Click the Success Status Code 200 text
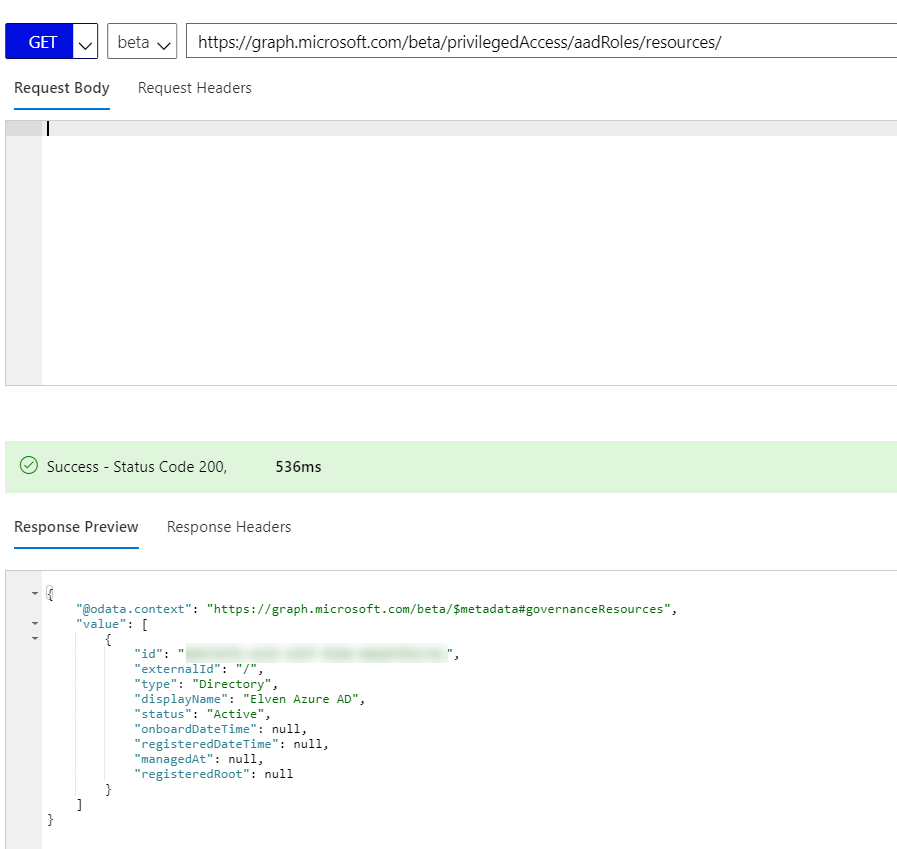 click(137, 467)
